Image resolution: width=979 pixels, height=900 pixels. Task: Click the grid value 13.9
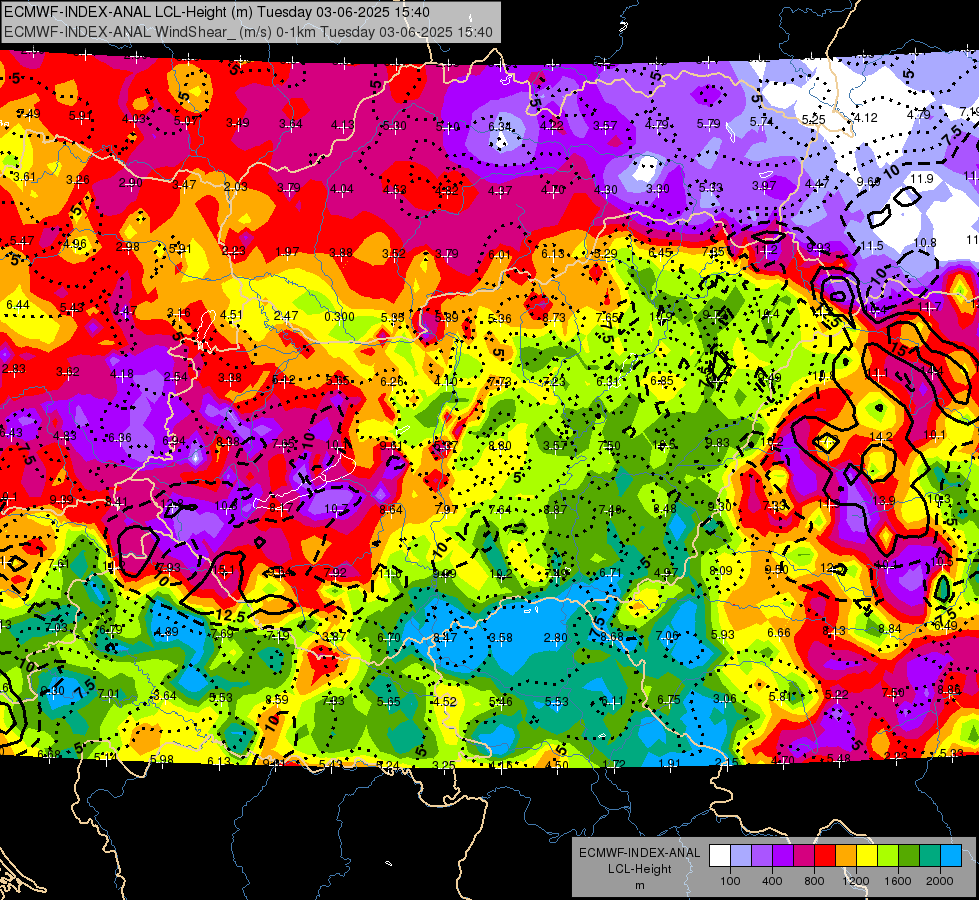pyautogui.click(x=883, y=501)
